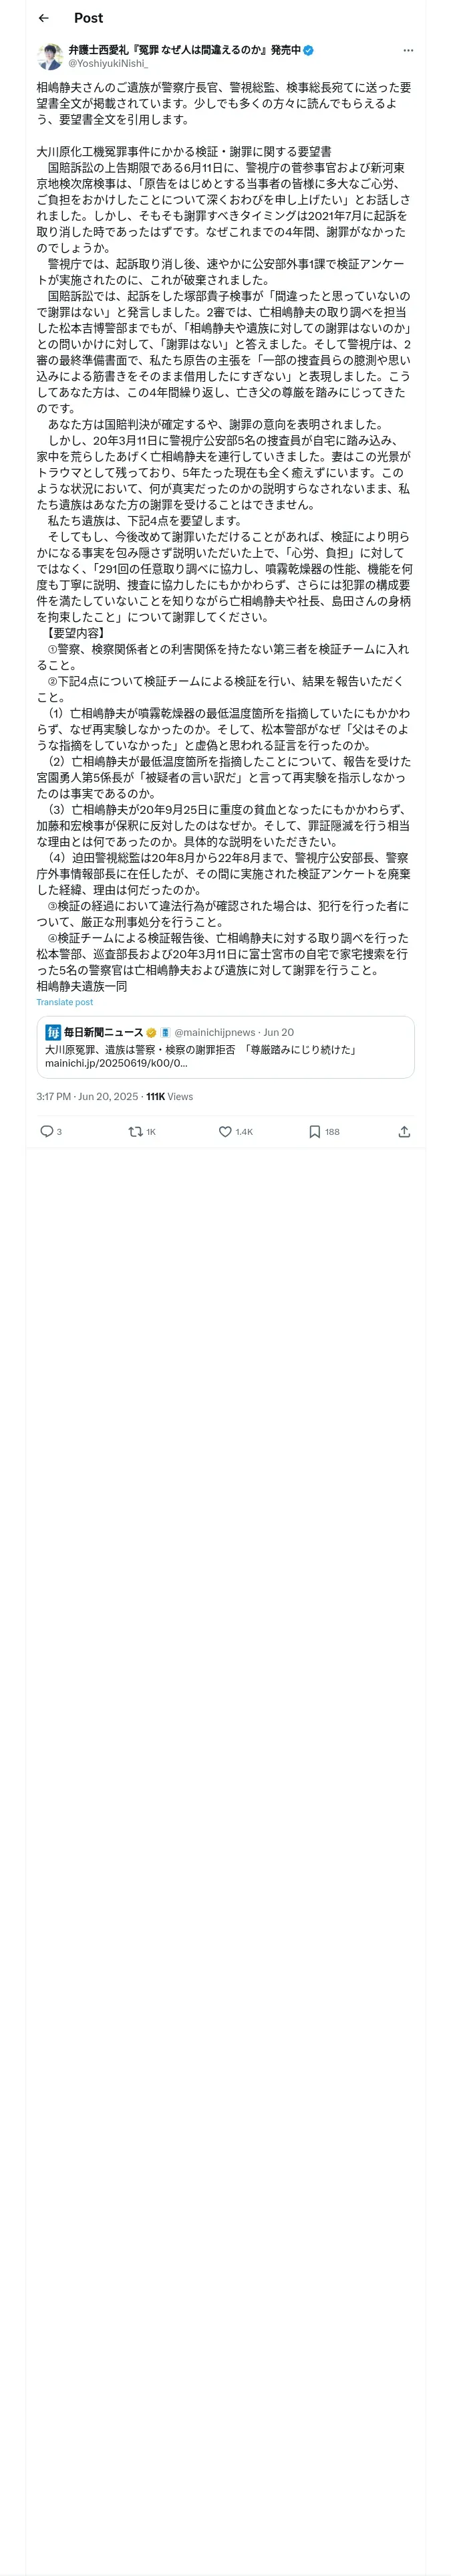Image resolution: width=451 pixels, height=2576 pixels.
Task: Click the blue verified badge icon
Action: pyautogui.click(x=309, y=50)
